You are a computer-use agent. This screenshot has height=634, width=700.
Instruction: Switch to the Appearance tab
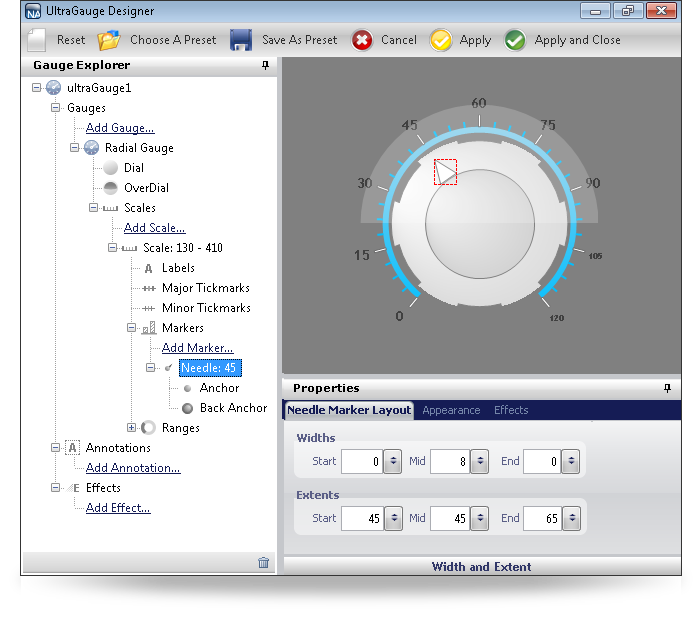(451, 410)
